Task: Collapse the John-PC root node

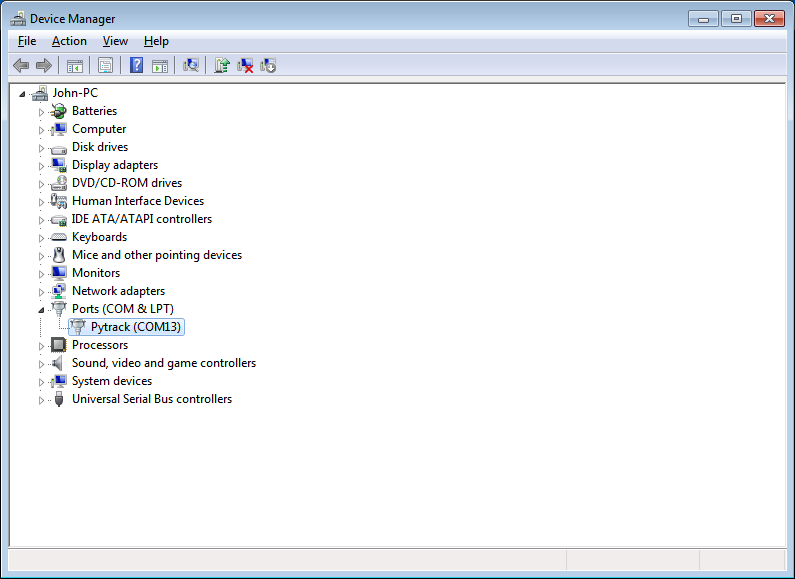Action: click(22, 93)
